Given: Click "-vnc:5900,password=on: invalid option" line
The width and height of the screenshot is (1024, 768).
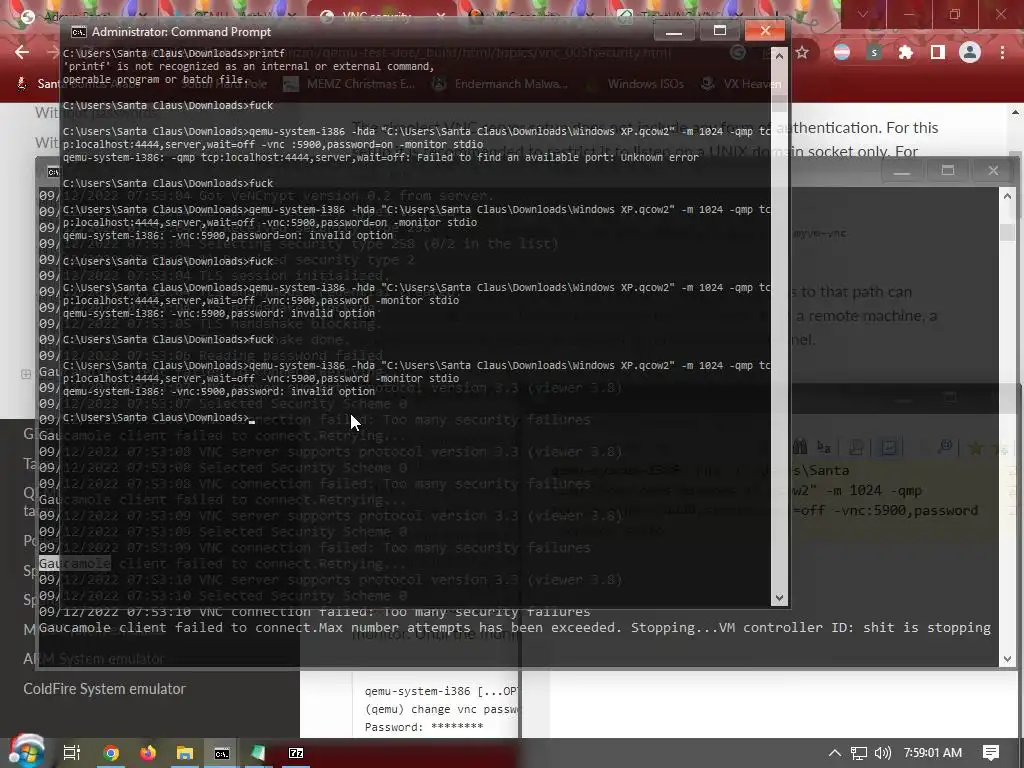Looking at the screenshot, I should coord(228,236).
